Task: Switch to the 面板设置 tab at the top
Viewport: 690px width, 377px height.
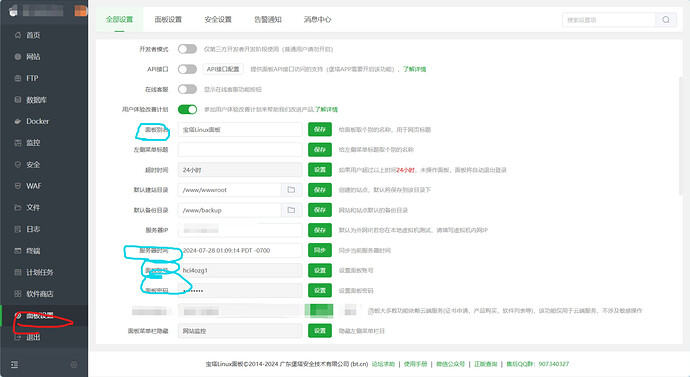Action: pyautogui.click(x=168, y=19)
